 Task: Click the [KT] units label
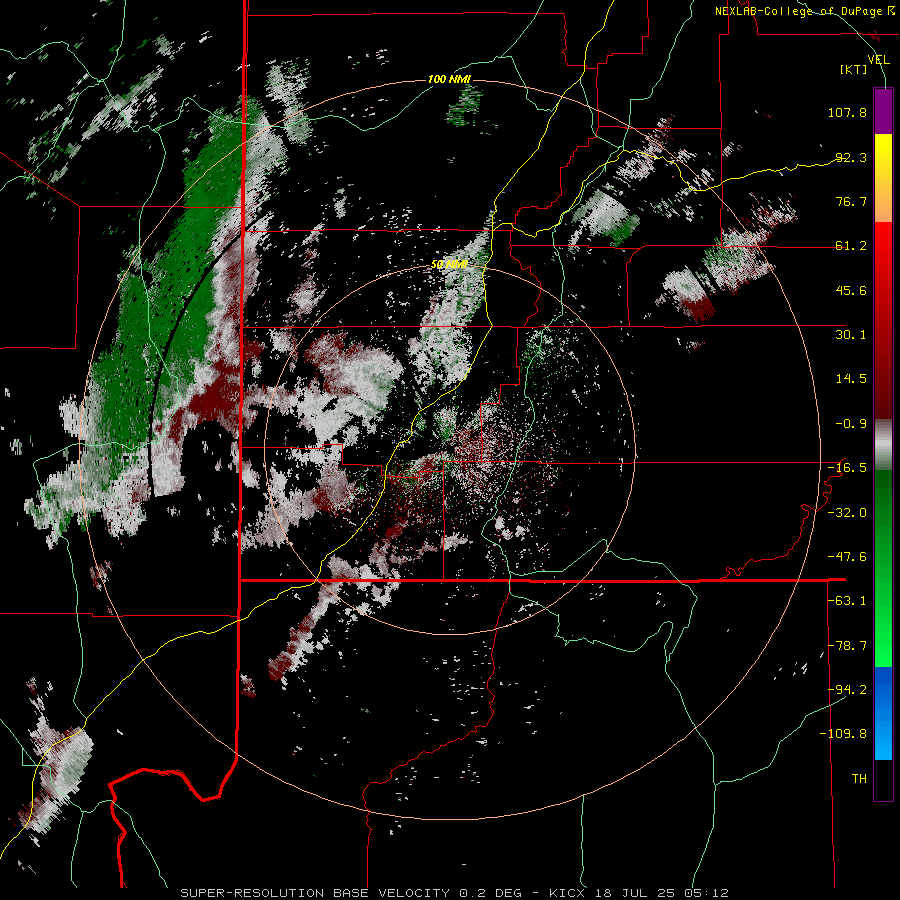[854, 69]
